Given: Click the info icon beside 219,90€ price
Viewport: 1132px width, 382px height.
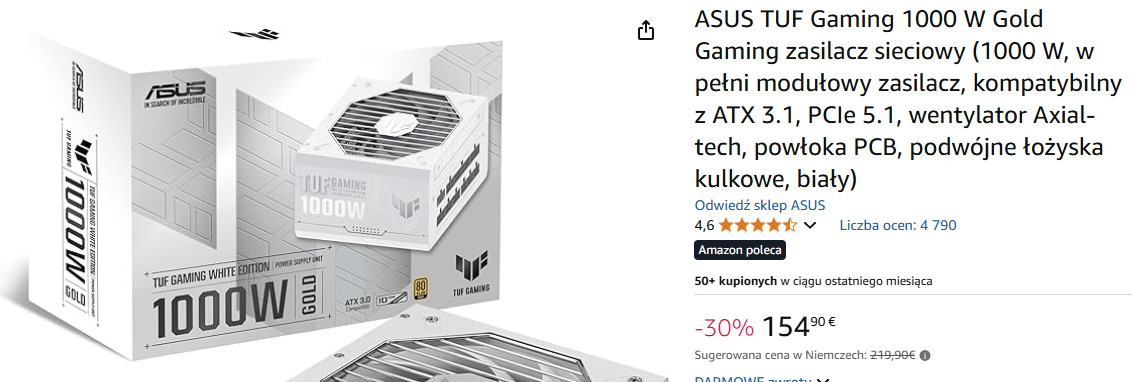Looking at the screenshot, I should (926, 355).
